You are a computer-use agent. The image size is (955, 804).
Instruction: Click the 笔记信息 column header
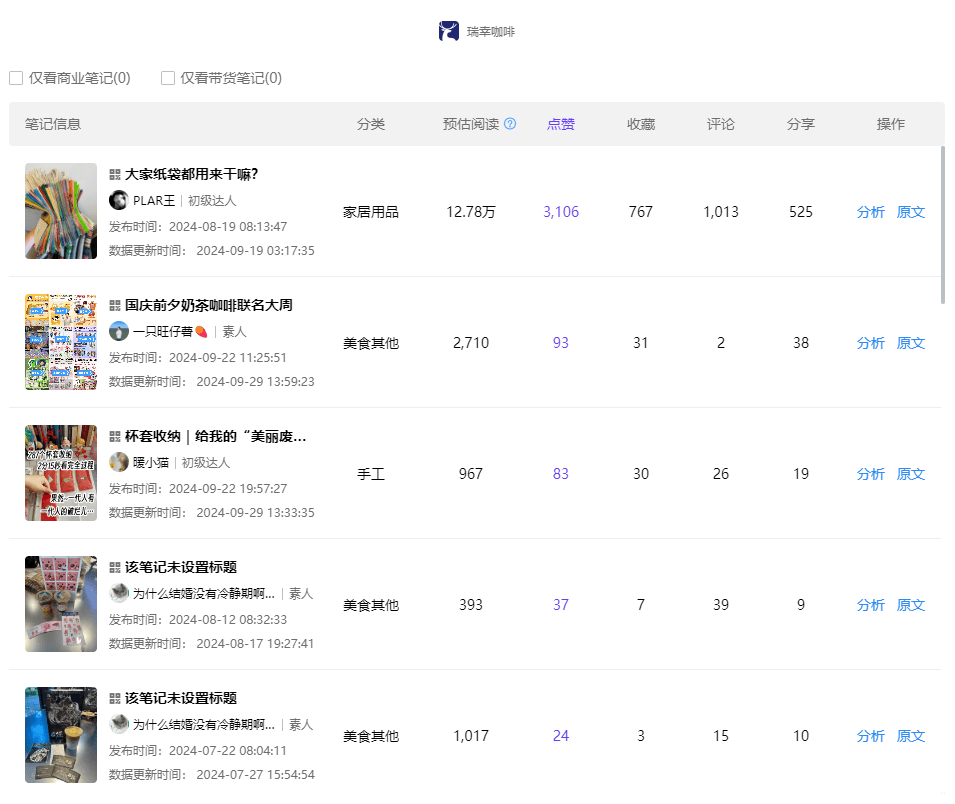tap(53, 124)
